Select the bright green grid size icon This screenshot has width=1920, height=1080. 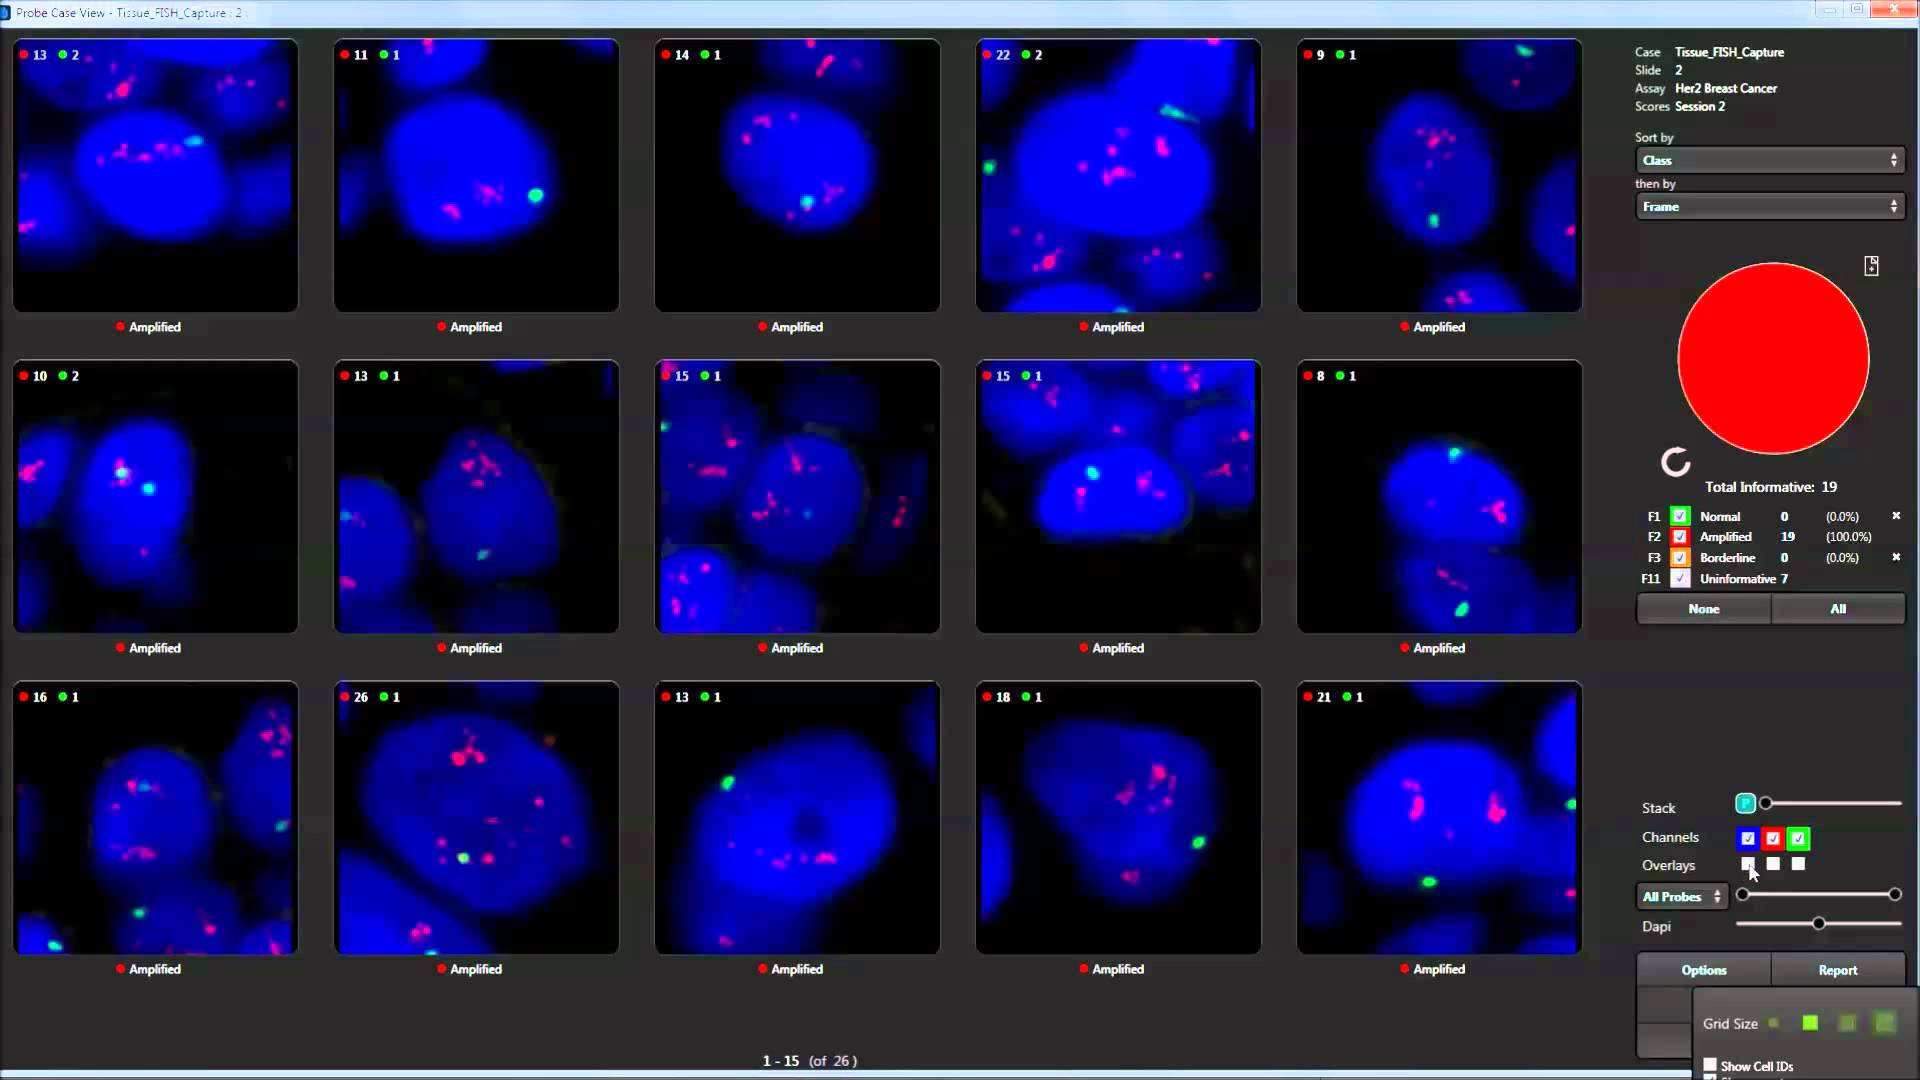tap(1810, 1023)
